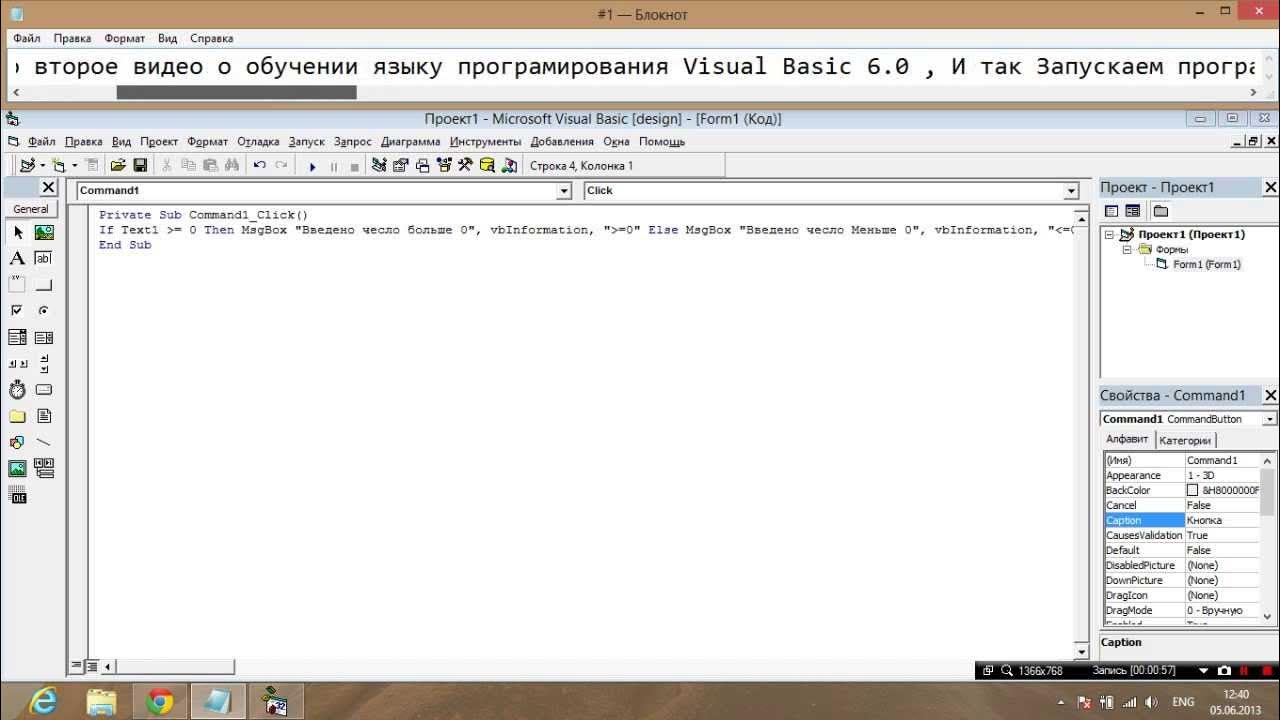Open the Запуск menu

tap(306, 142)
